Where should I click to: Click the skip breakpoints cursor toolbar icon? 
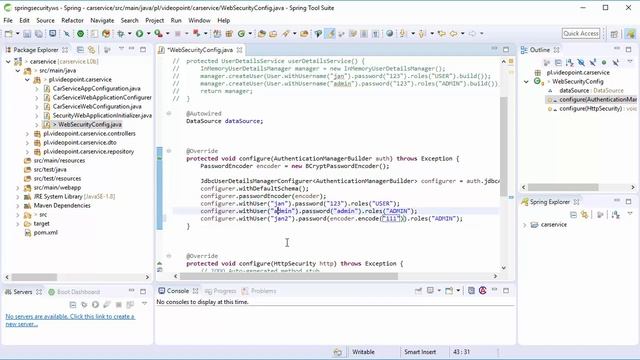[x=67, y=33]
